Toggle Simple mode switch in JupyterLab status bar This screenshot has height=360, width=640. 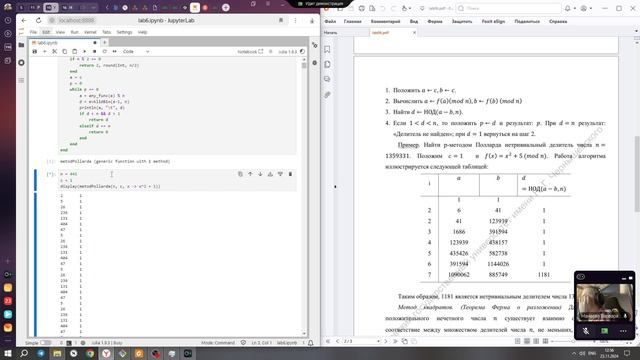tap(45, 343)
